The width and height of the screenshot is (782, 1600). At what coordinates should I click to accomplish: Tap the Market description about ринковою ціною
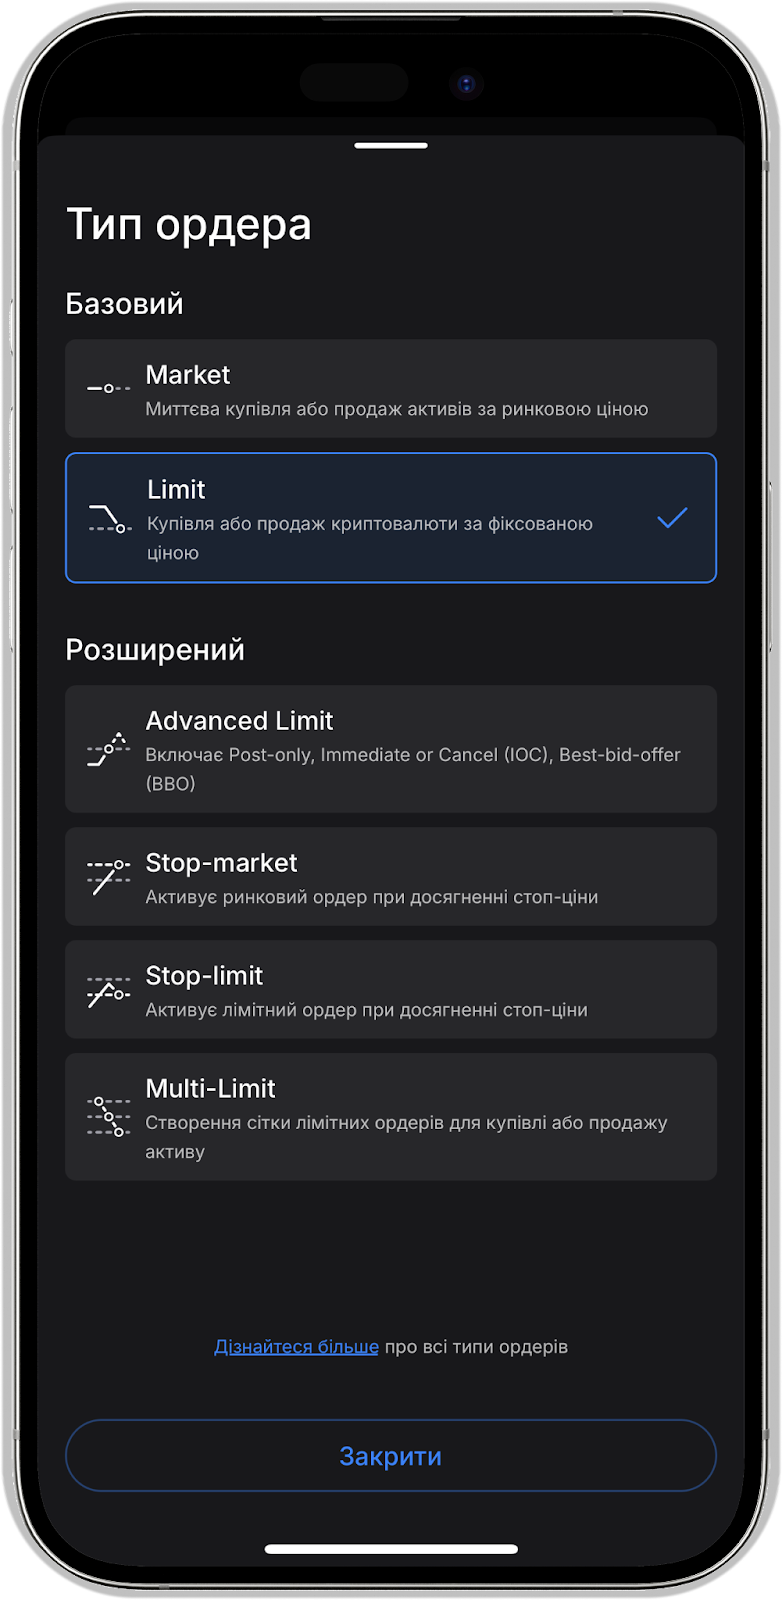click(x=396, y=409)
